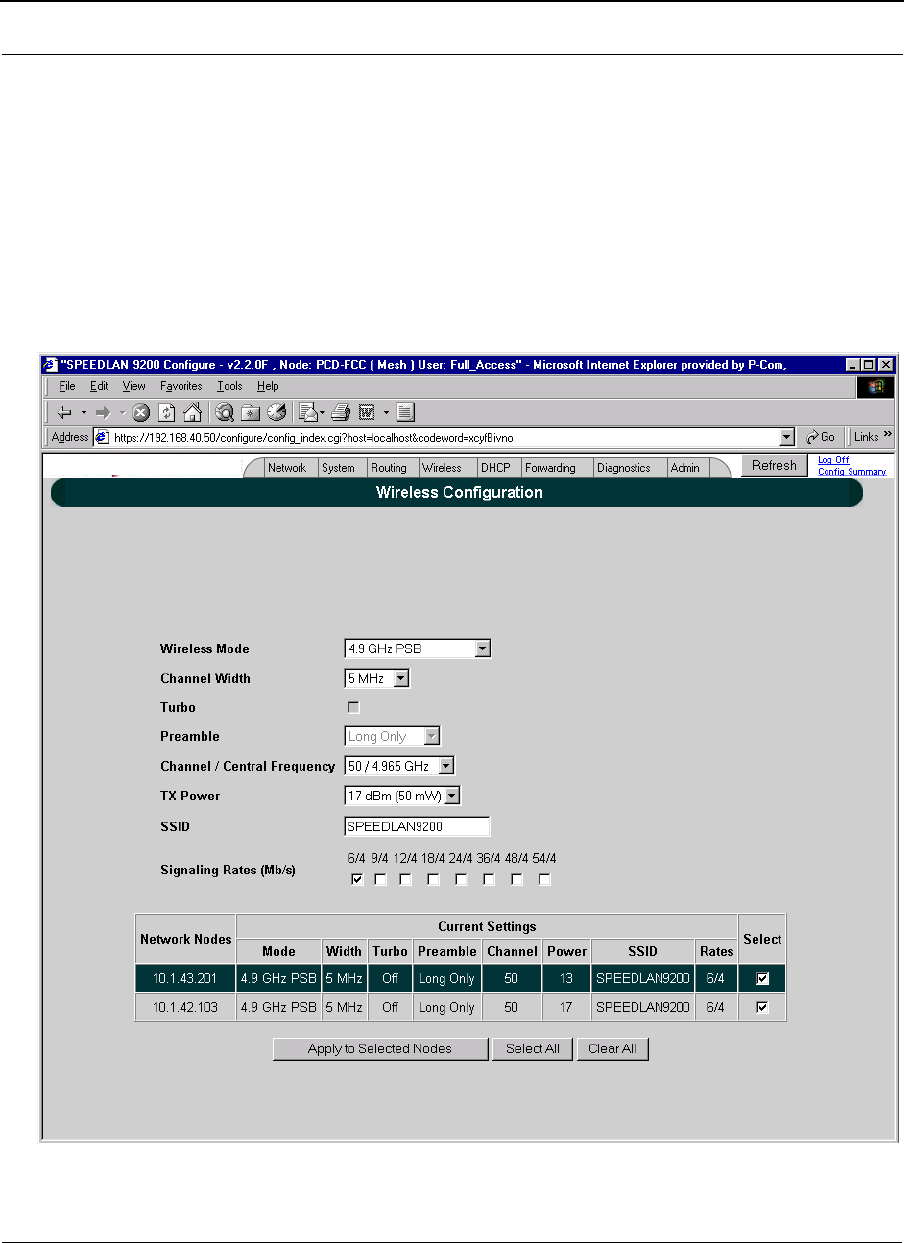Print the page with the printer icon
The image size is (904, 1243).
point(340,412)
